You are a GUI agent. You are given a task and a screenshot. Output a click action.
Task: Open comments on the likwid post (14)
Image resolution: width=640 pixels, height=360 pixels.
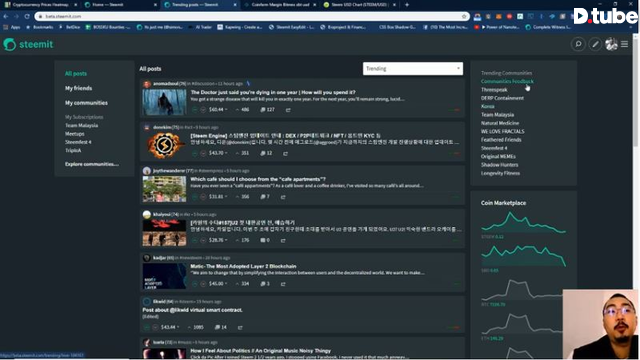(221, 327)
